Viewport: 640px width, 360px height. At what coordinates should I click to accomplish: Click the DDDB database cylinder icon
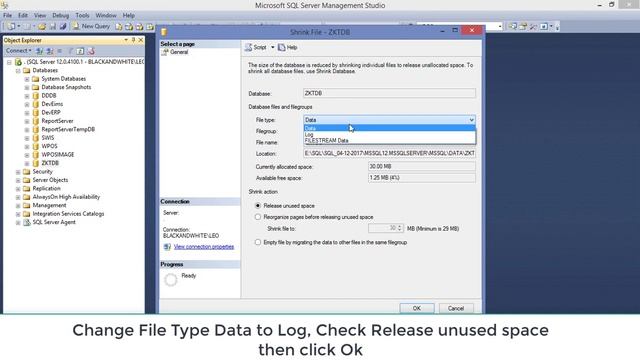point(36,96)
